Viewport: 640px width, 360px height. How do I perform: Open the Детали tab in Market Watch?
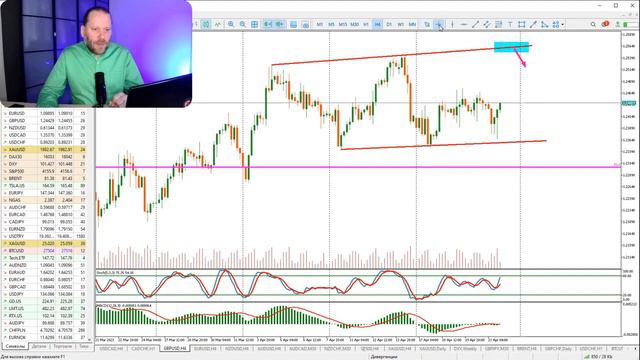click(39, 346)
